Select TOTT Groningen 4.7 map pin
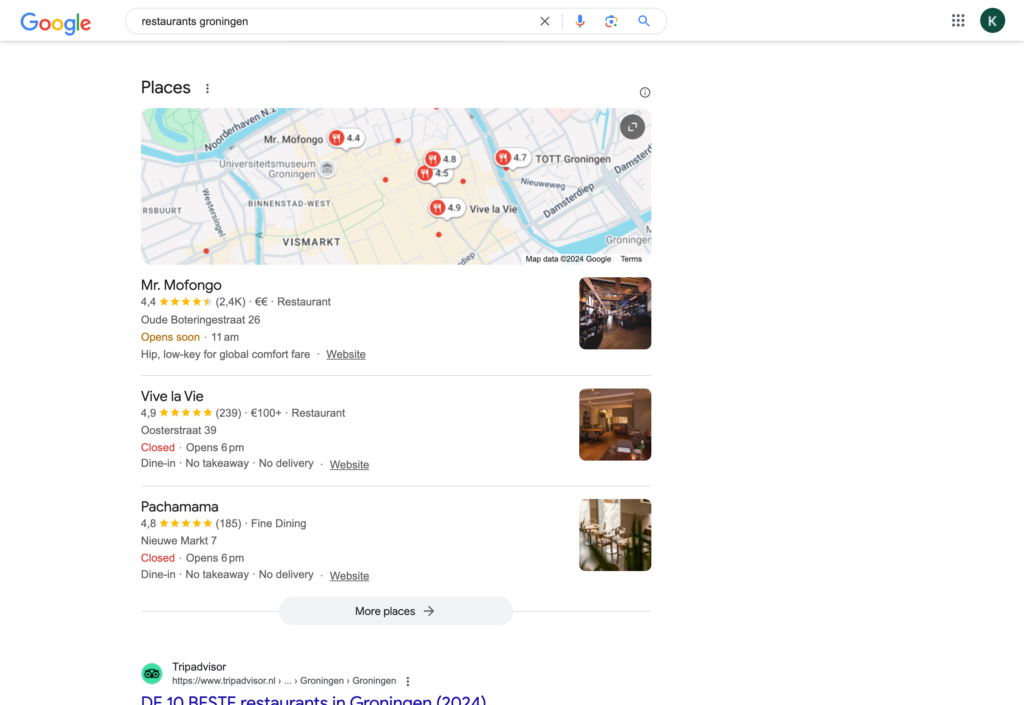 511,157
